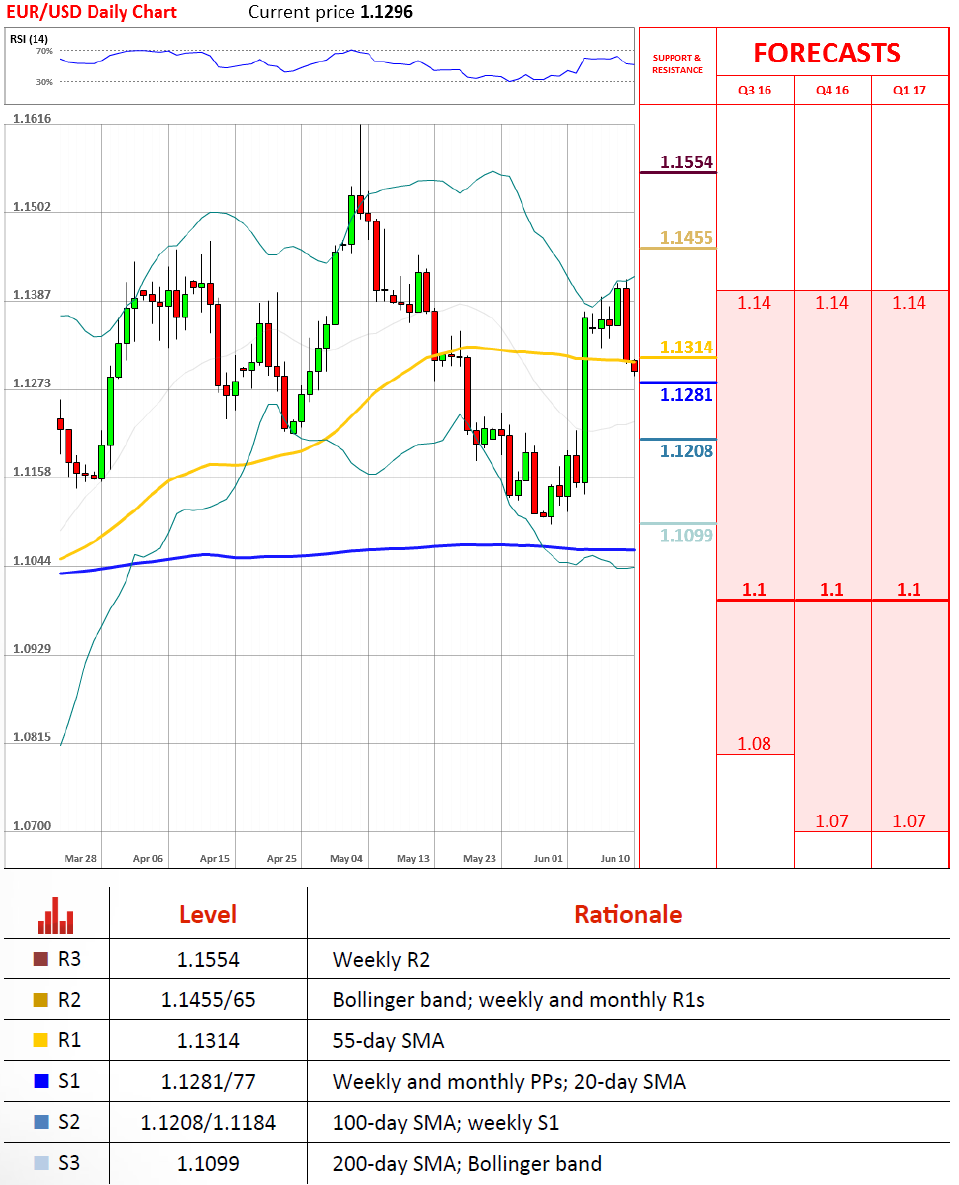
Task: Click the 1.07 low forecast under Q4 16
Action: tap(832, 821)
